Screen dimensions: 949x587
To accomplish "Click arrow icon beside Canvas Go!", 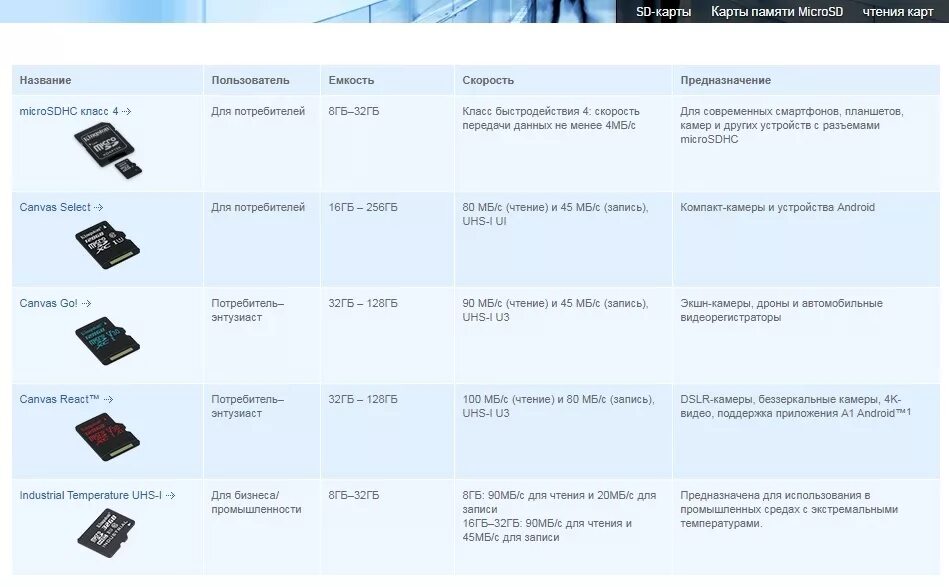I will click(x=86, y=303).
